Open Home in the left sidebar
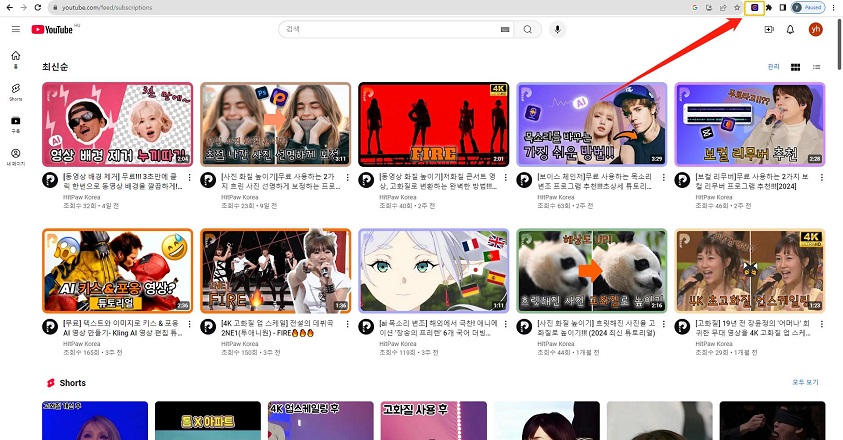This screenshot has height=440, width=843. [16, 59]
